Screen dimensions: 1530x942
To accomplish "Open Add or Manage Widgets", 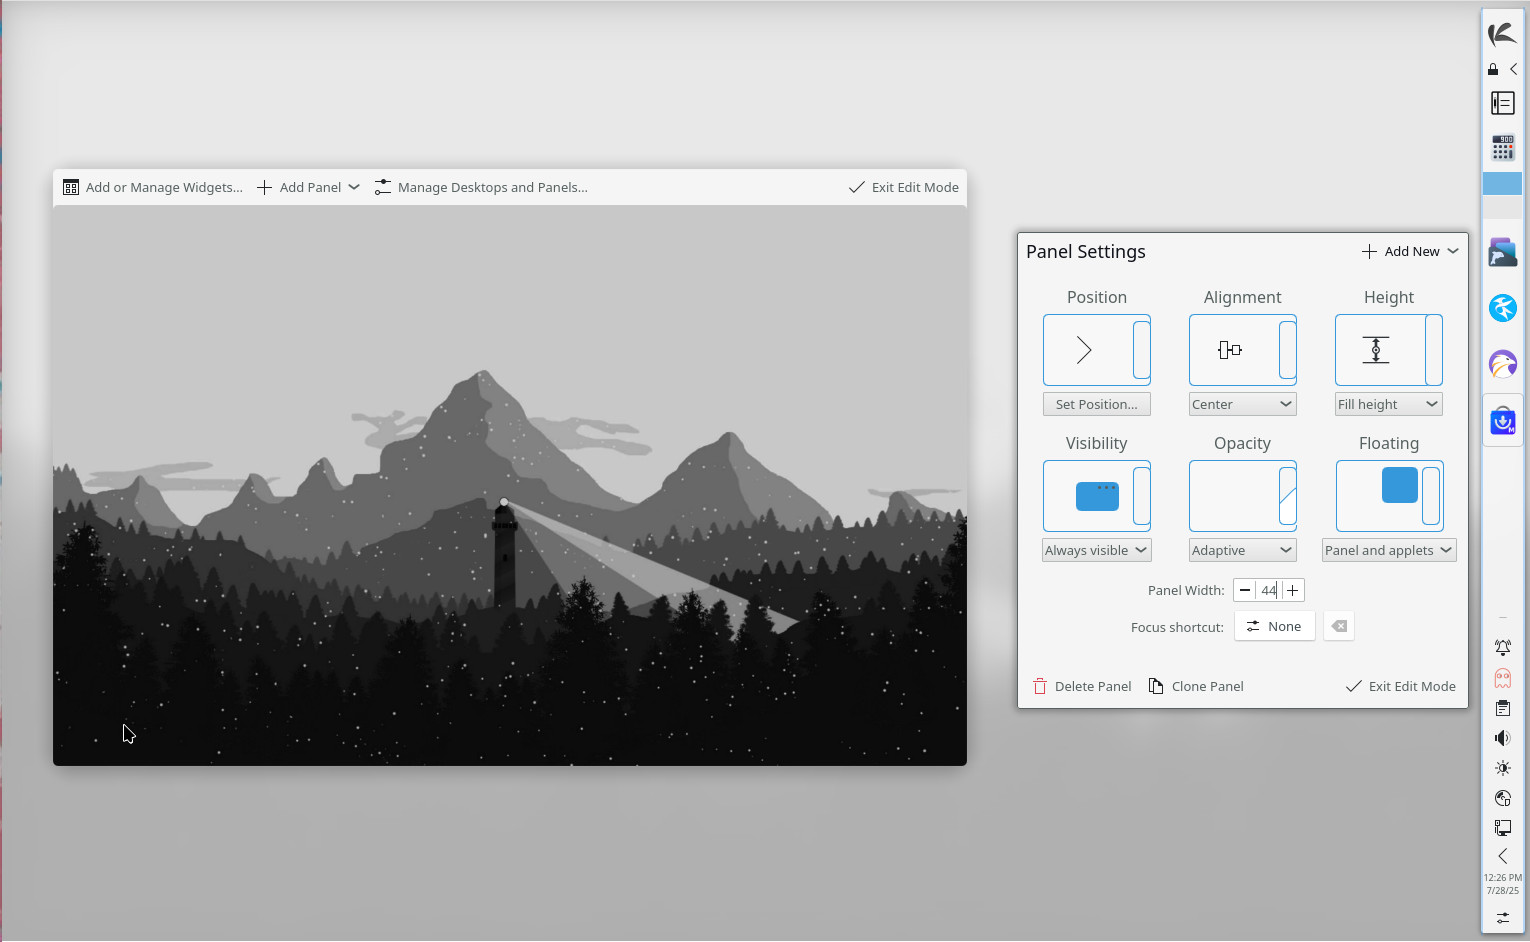I will coord(153,187).
